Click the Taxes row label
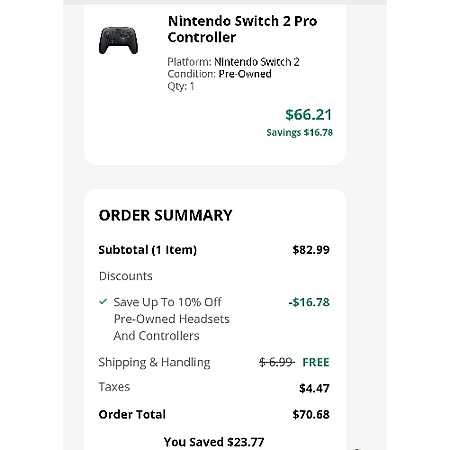Image resolution: width=450 pixels, height=450 pixels. [x=114, y=387]
